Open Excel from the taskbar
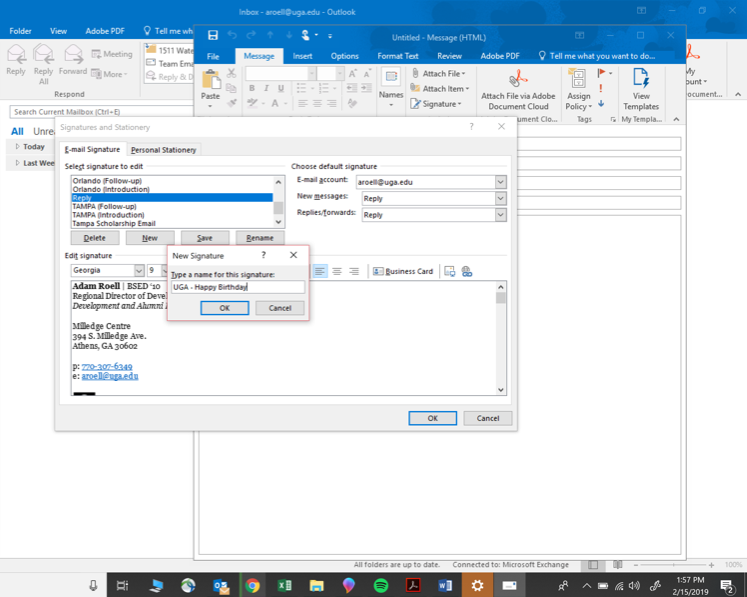The height and width of the screenshot is (597, 747). [284, 585]
